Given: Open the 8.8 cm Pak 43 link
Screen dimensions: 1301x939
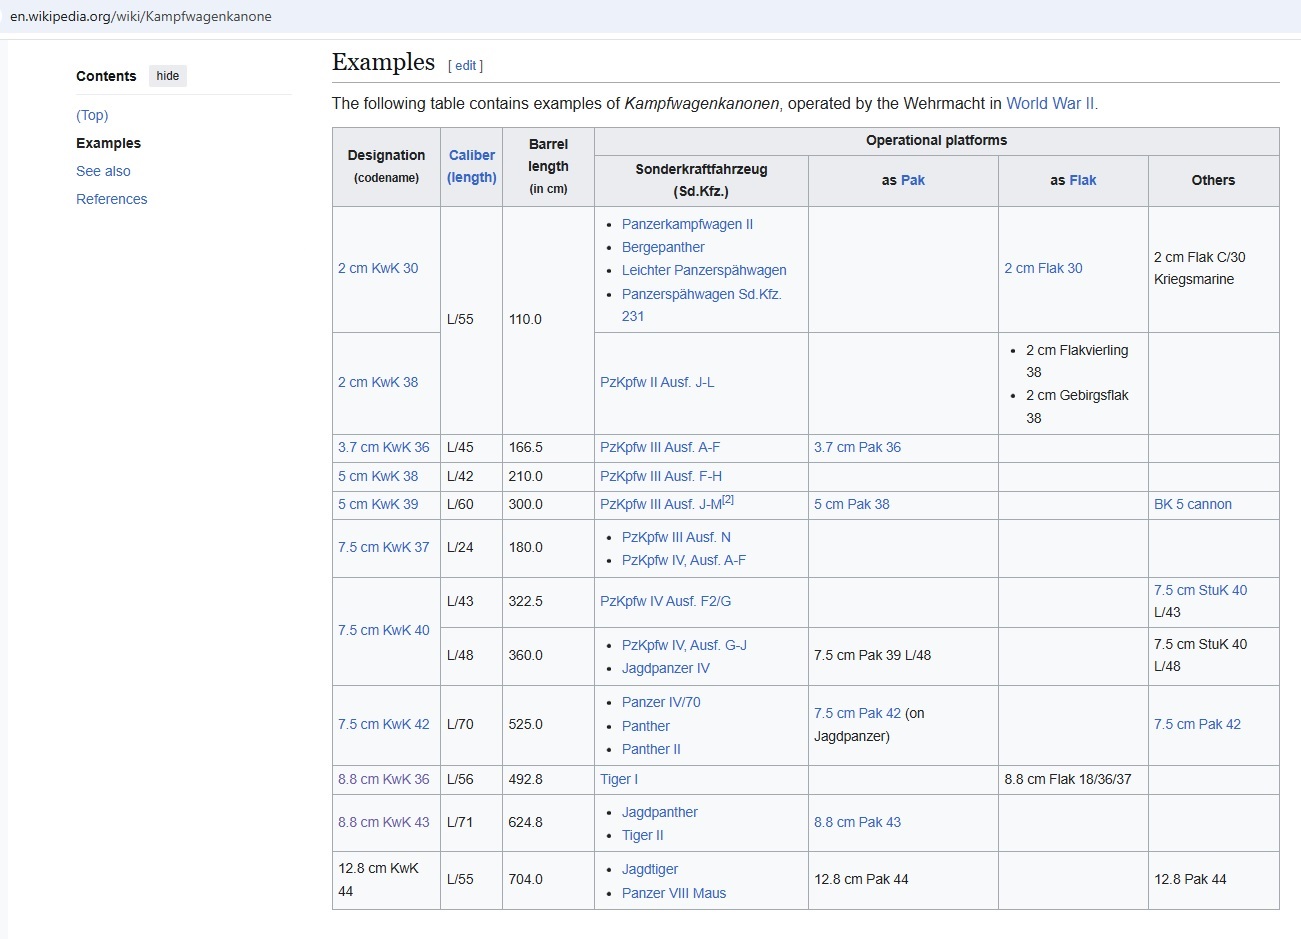Looking at the screenshot, I should coord(857,822).
